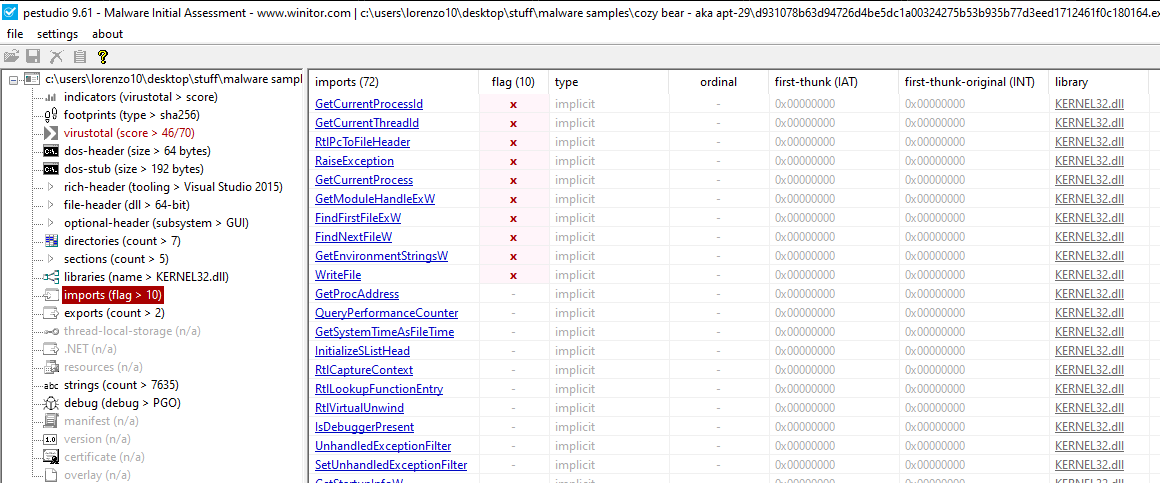Image resolution: width=1160 pixels, height=483 pixels.
Task: Click the footprints icon in tree
Action: [51, 115]
